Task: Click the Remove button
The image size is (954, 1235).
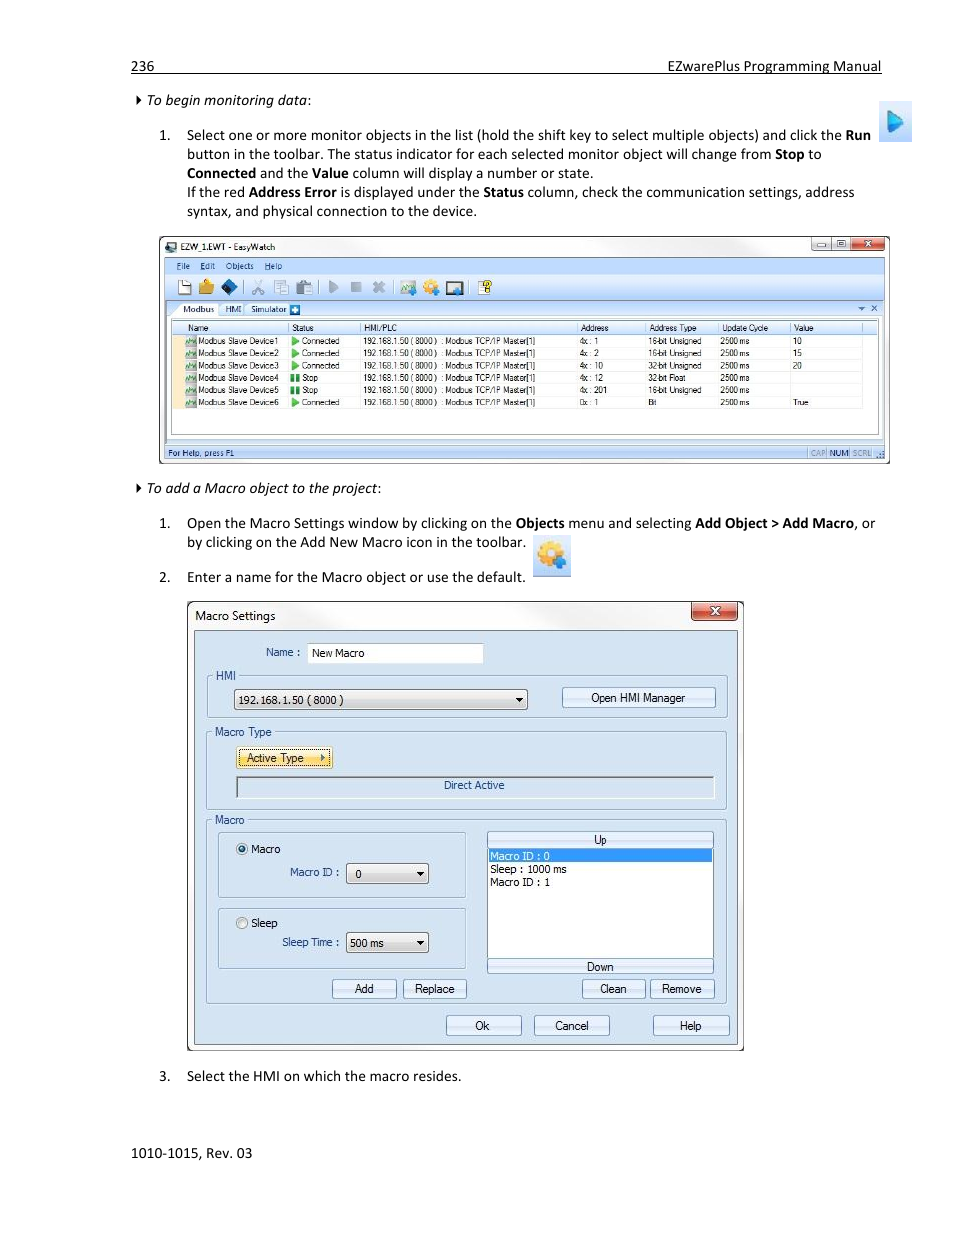Action: (682, 989)
